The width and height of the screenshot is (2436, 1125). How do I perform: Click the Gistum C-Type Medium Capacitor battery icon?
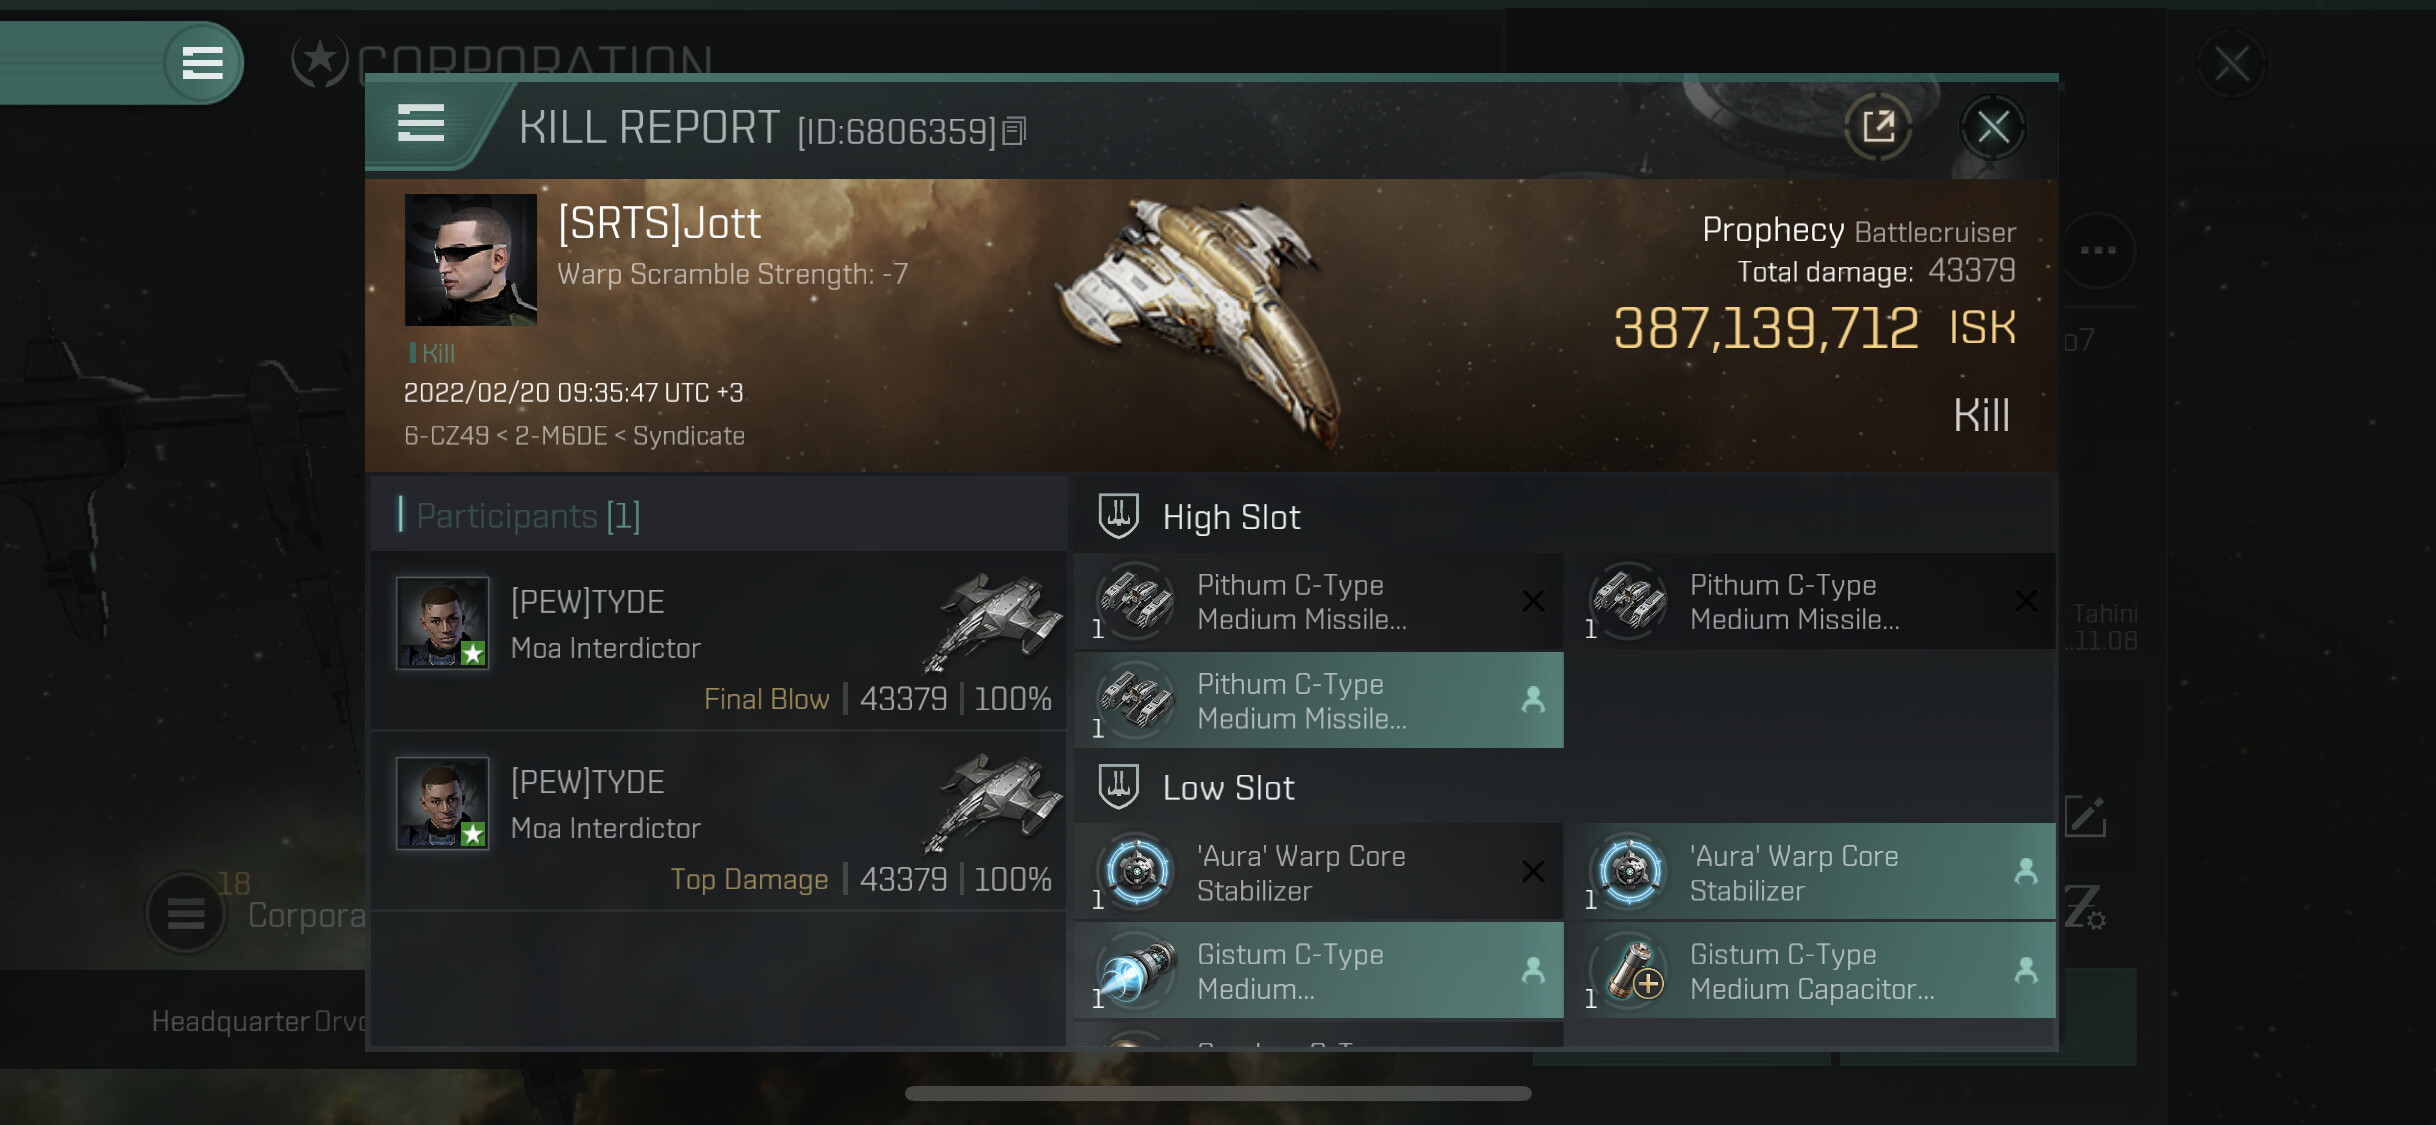tap(1630, 971)
